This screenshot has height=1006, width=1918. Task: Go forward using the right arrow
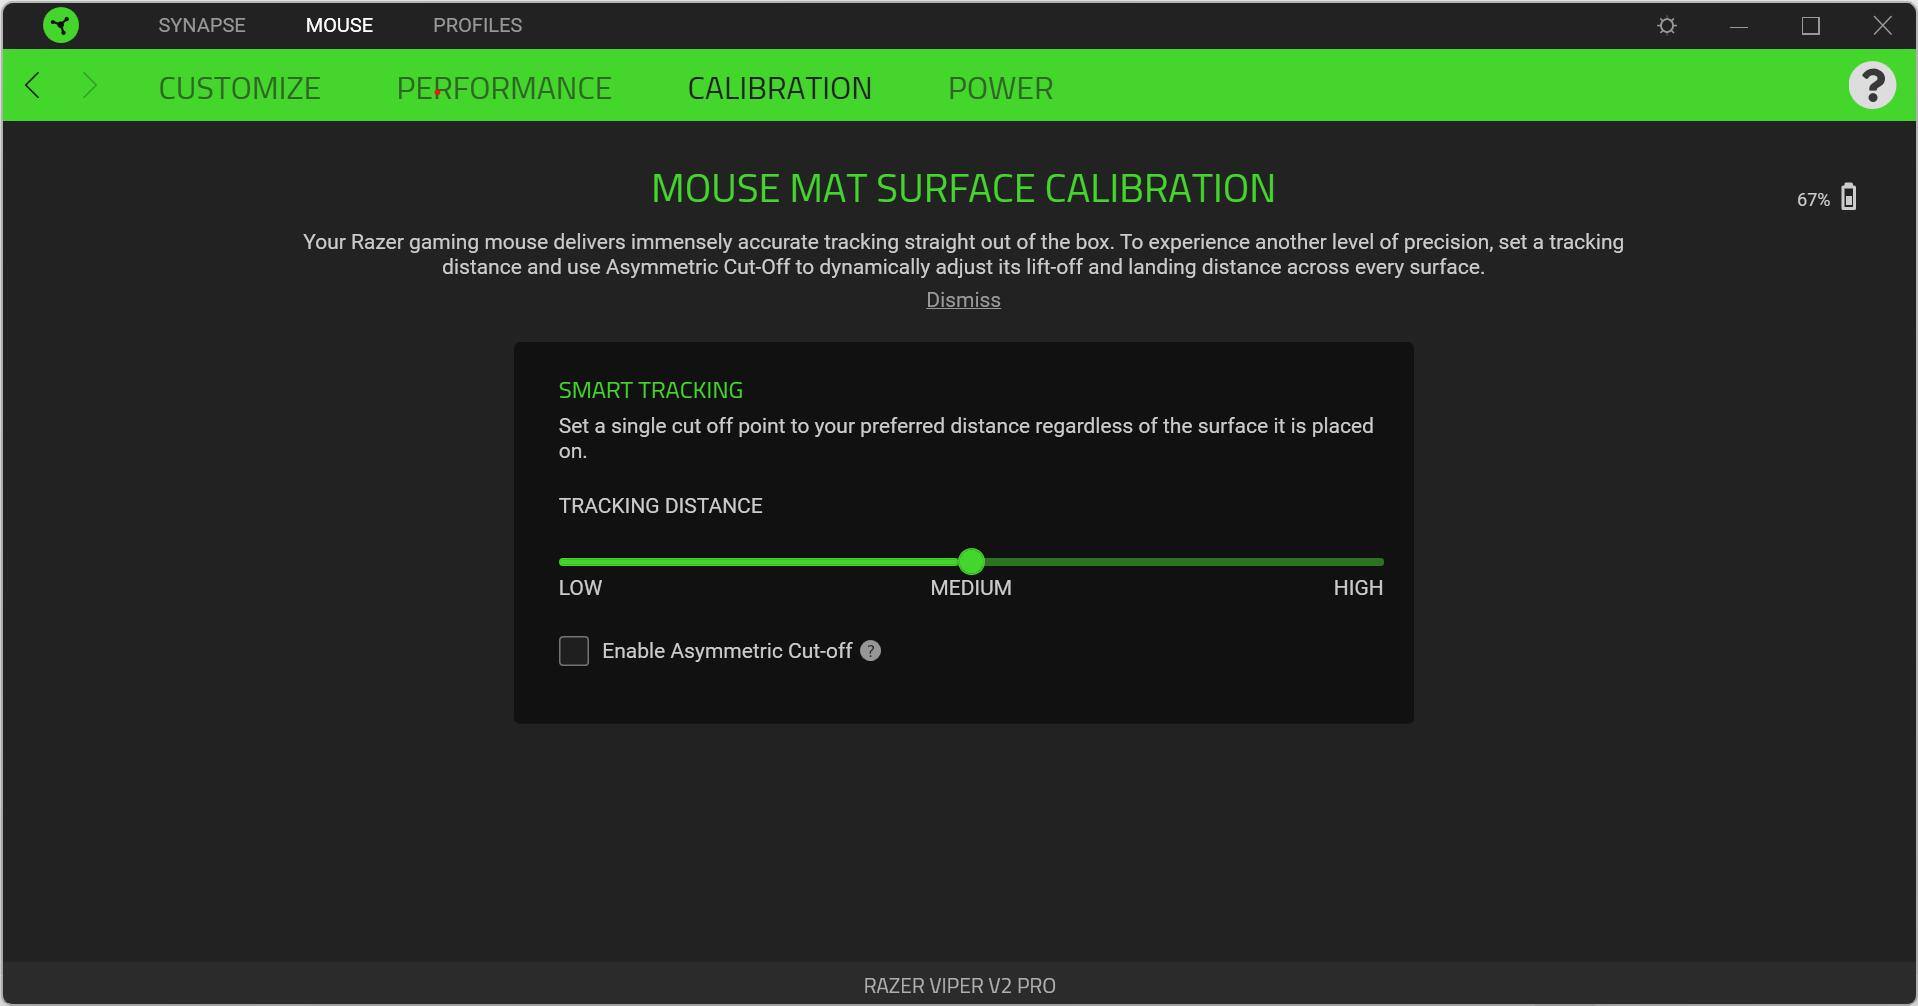tap(89, 86)
